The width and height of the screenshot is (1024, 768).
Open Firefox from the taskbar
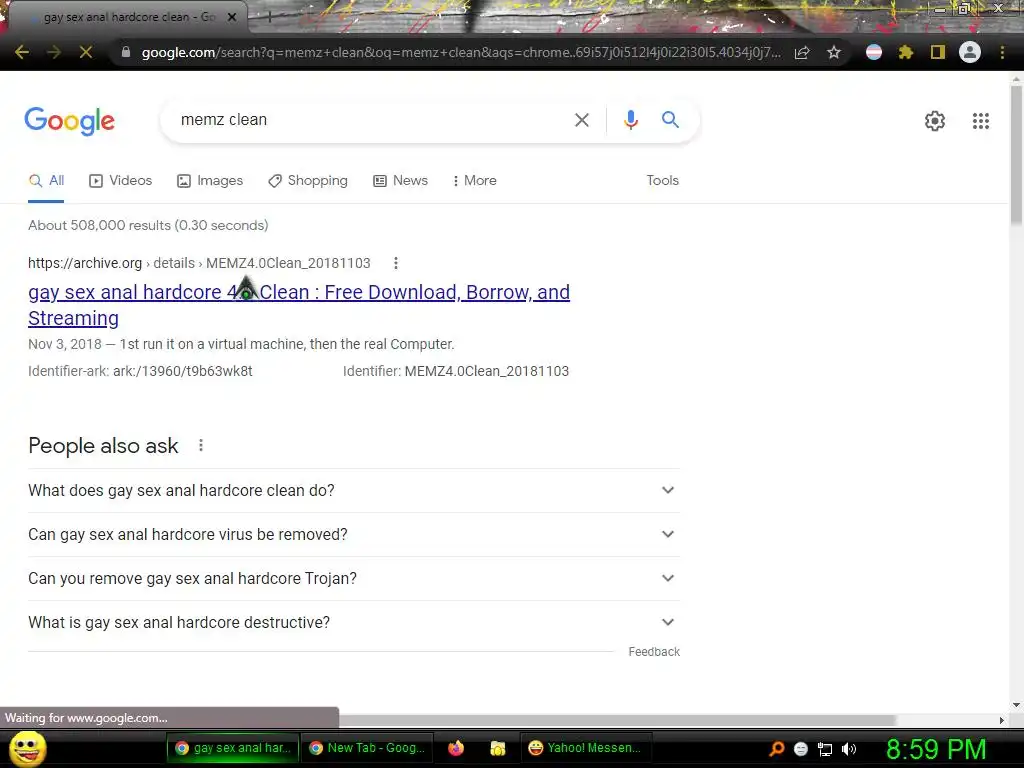[x=456, y=748]
